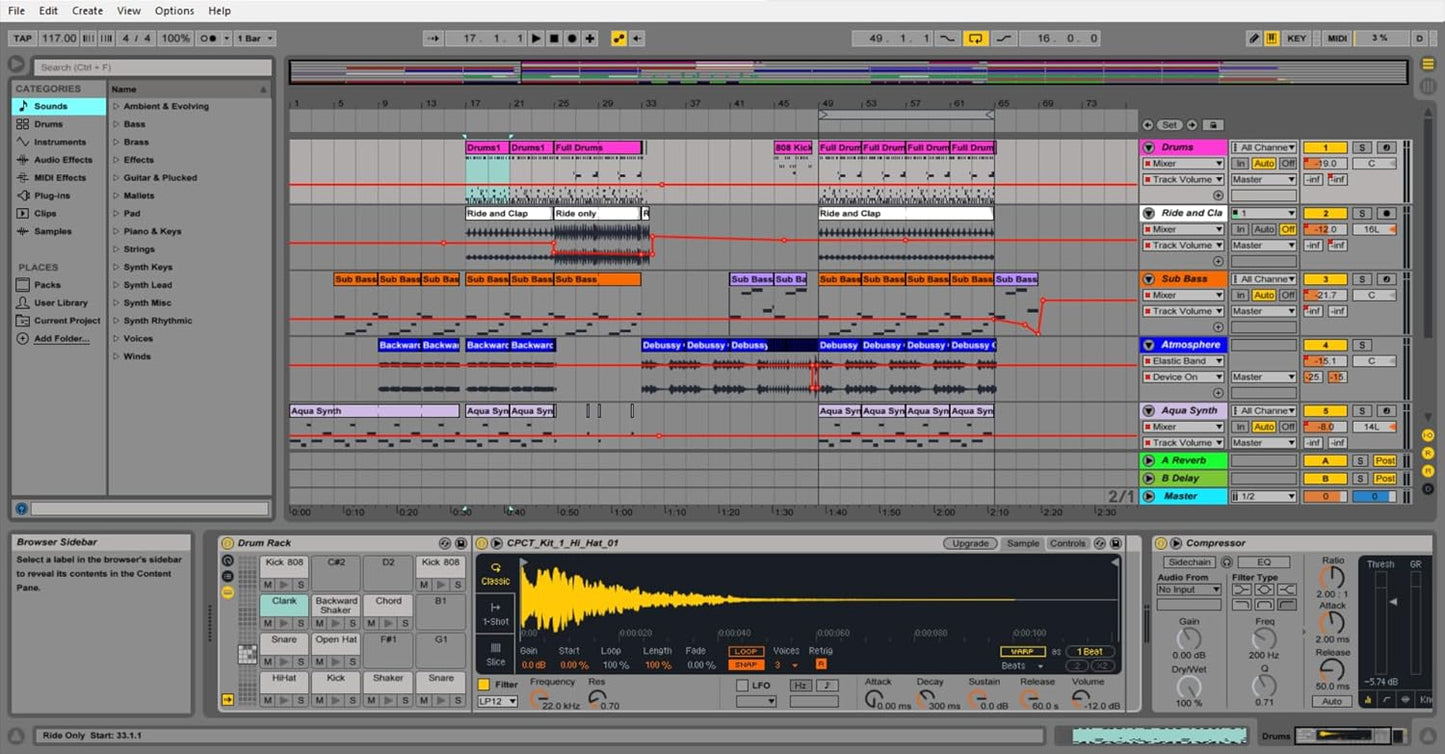Select the 1-Shot playback mode

click(496, 613)
